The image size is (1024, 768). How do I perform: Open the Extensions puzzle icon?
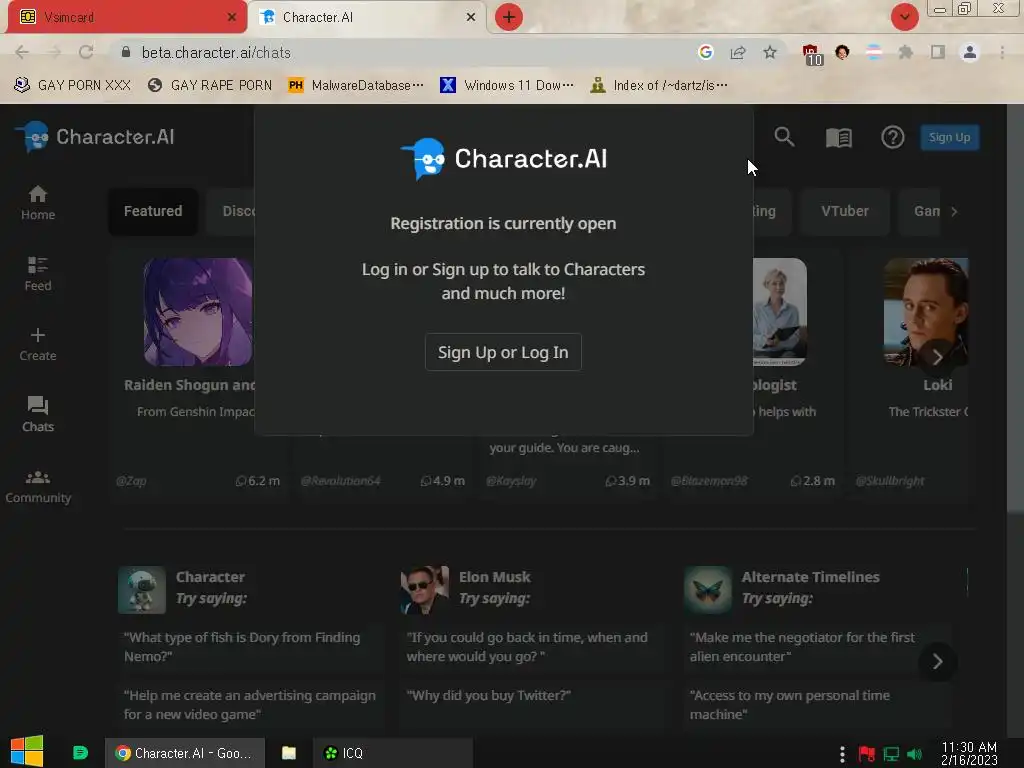tap(905, 52)
